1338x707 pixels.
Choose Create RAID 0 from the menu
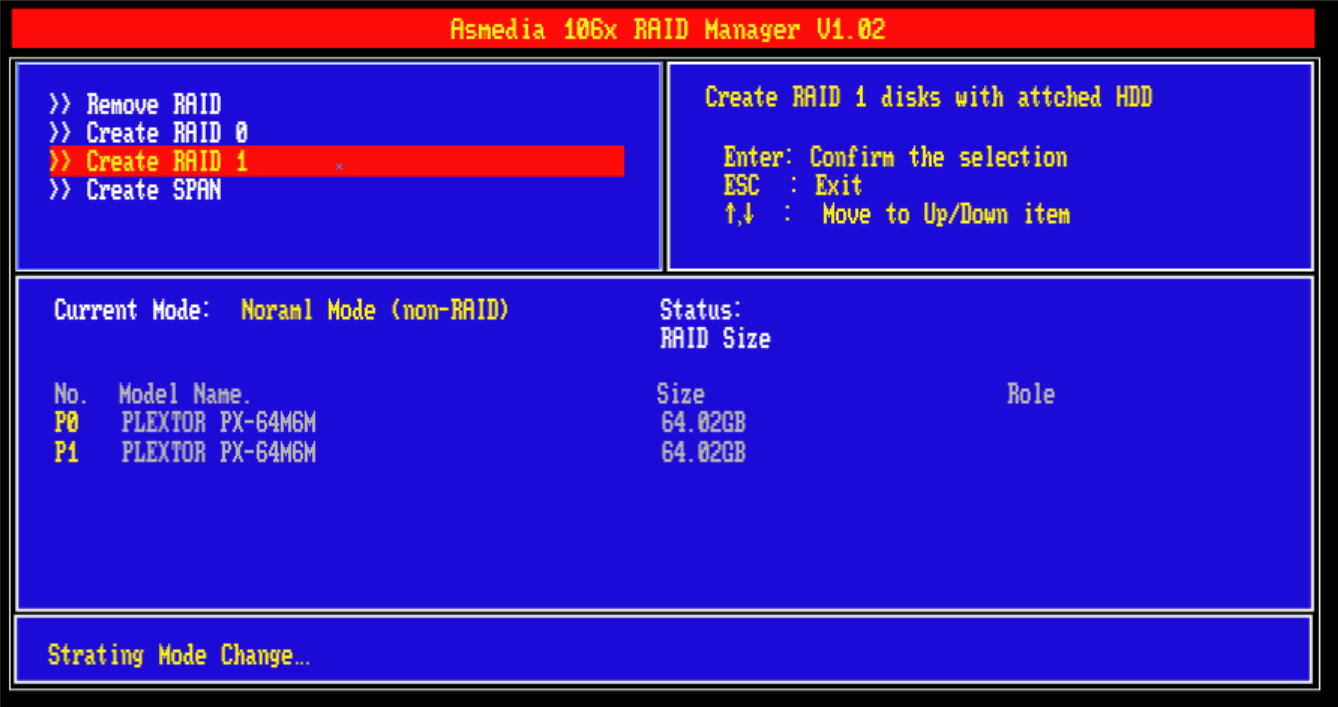point(148,133)
